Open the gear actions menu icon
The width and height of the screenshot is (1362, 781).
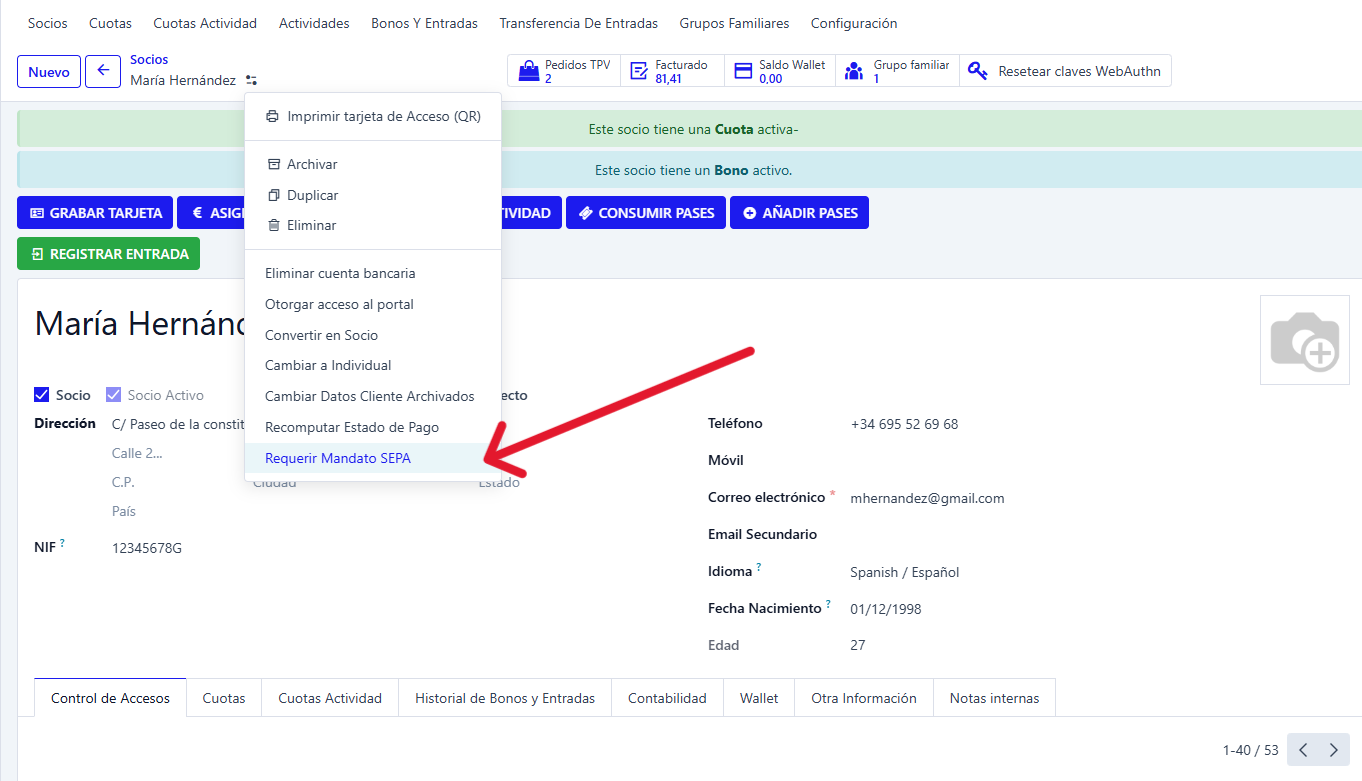pos(251,80)
